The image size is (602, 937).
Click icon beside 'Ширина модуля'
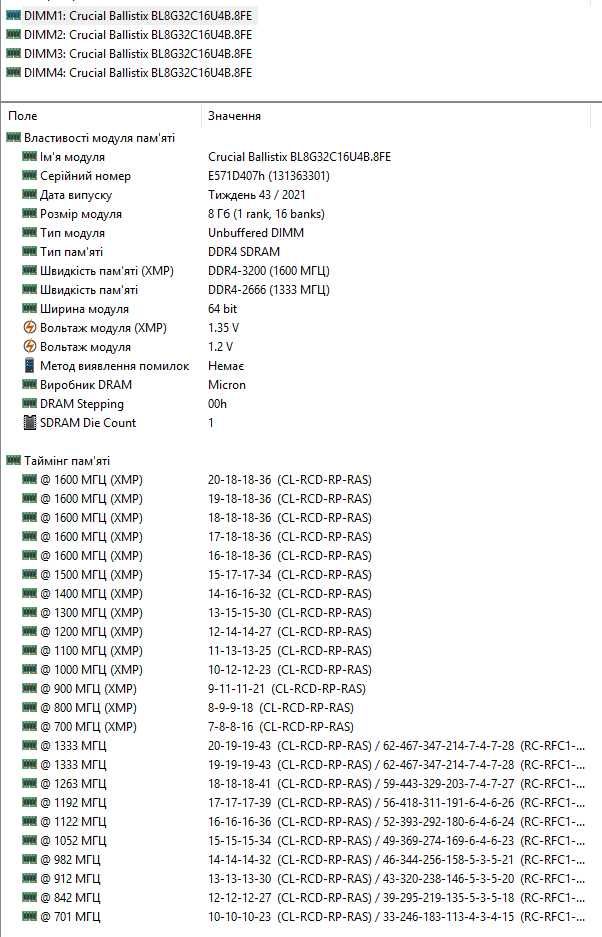[x=29, y=309]
